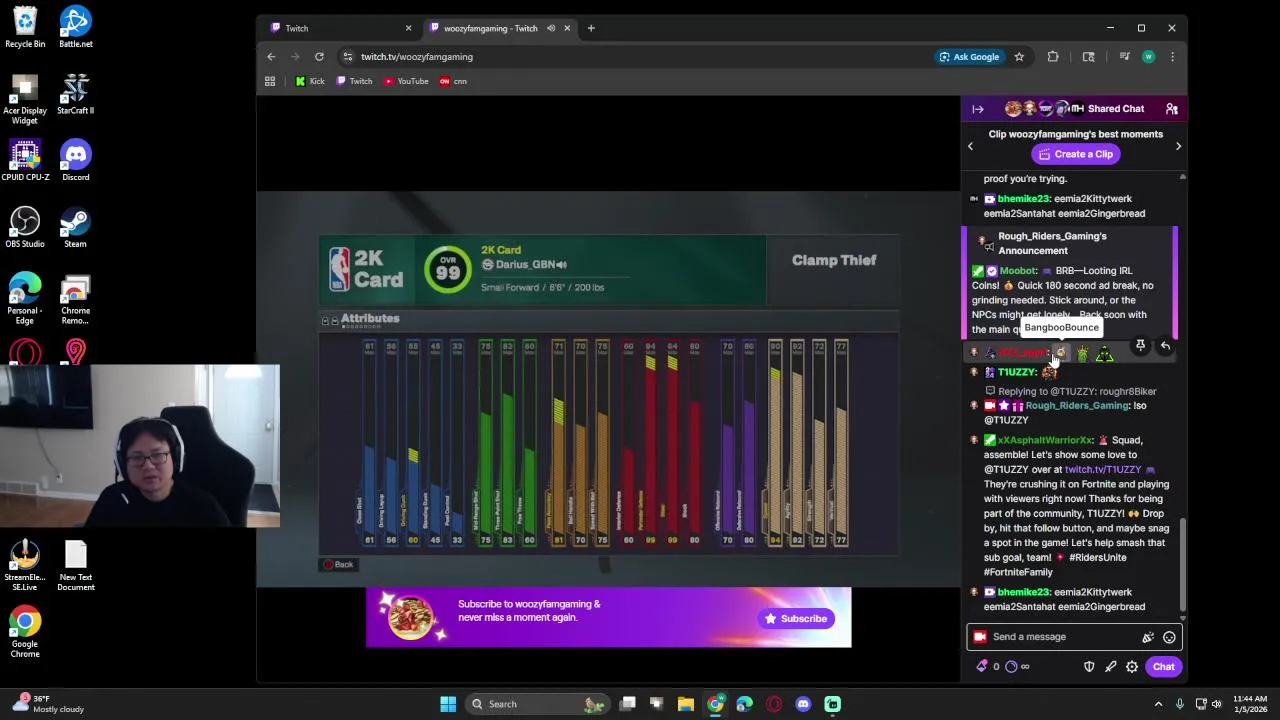Show hidden system tray icons chevron
The image size is (1280, 720).
click(x=1158, y=704)
